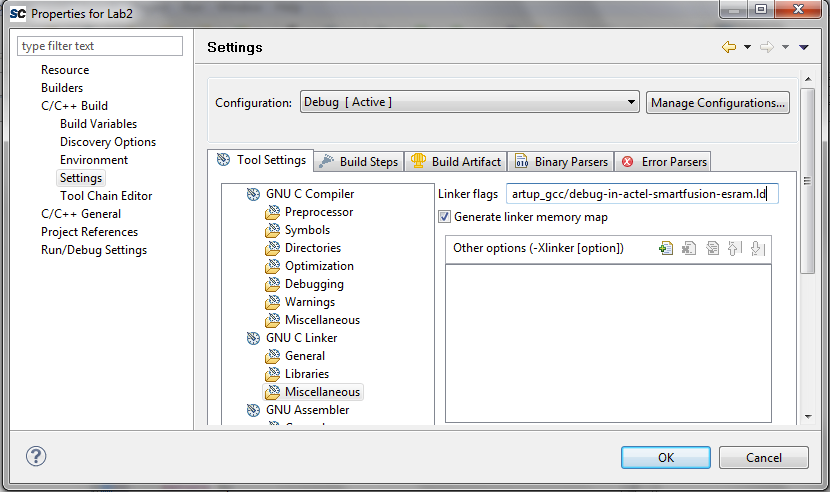Select the GNU Assembler tool node
Viewport: 830px width, 492px height.
point(308,410)
